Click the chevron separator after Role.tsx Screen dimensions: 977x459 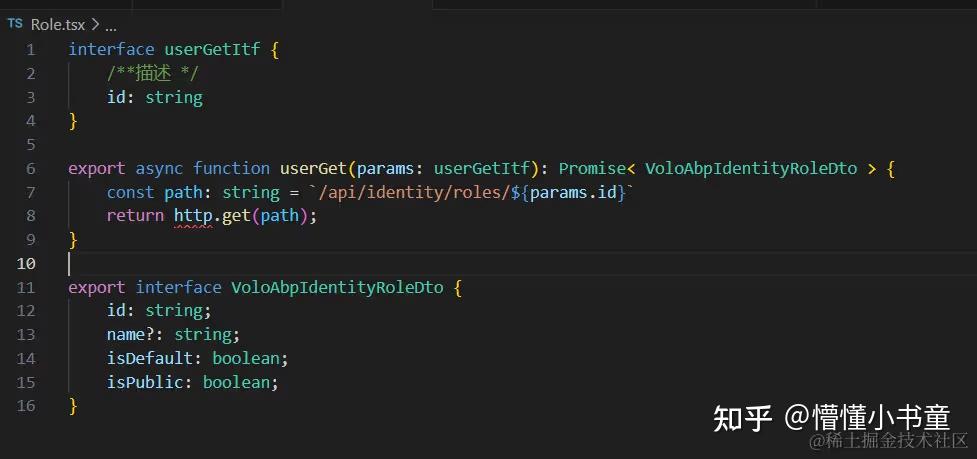coord(95,26)
